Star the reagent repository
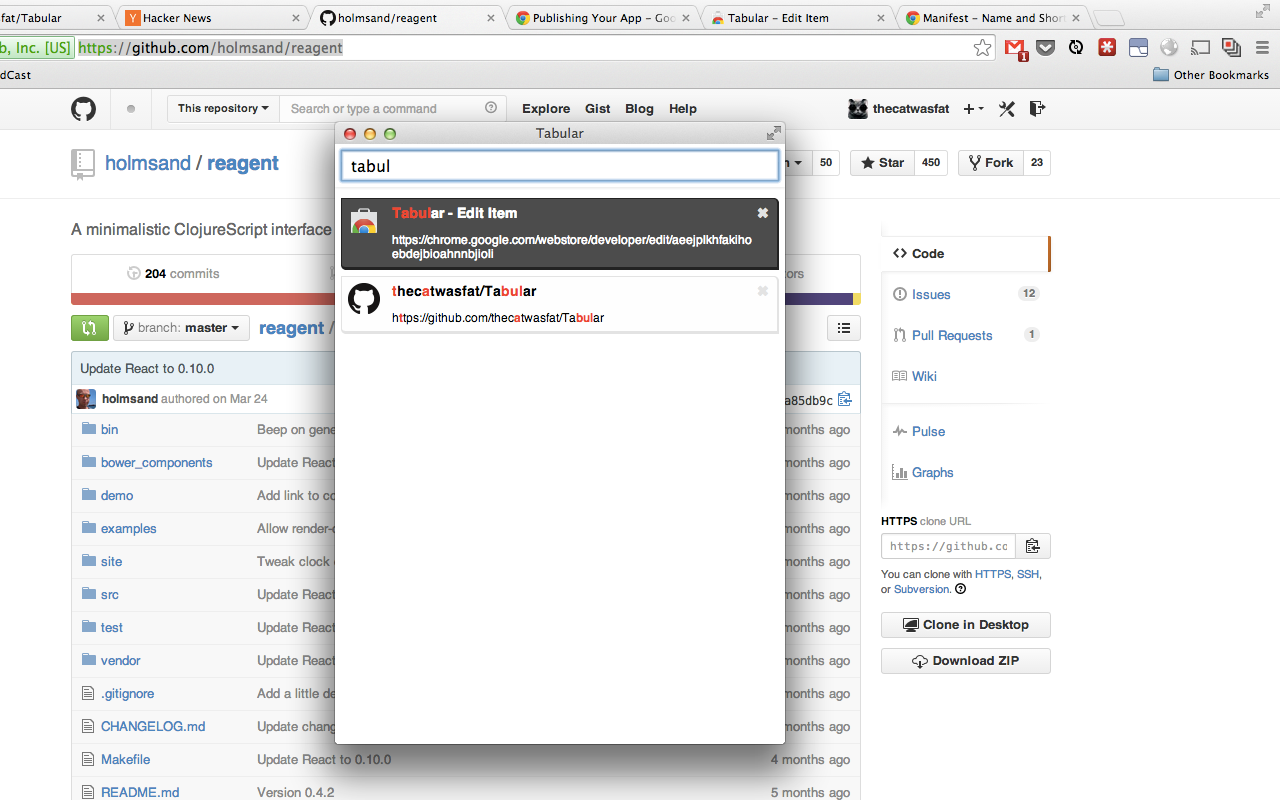Viewport: 1280px width, 800px height. pyautogui.click(x=883, y=163)
